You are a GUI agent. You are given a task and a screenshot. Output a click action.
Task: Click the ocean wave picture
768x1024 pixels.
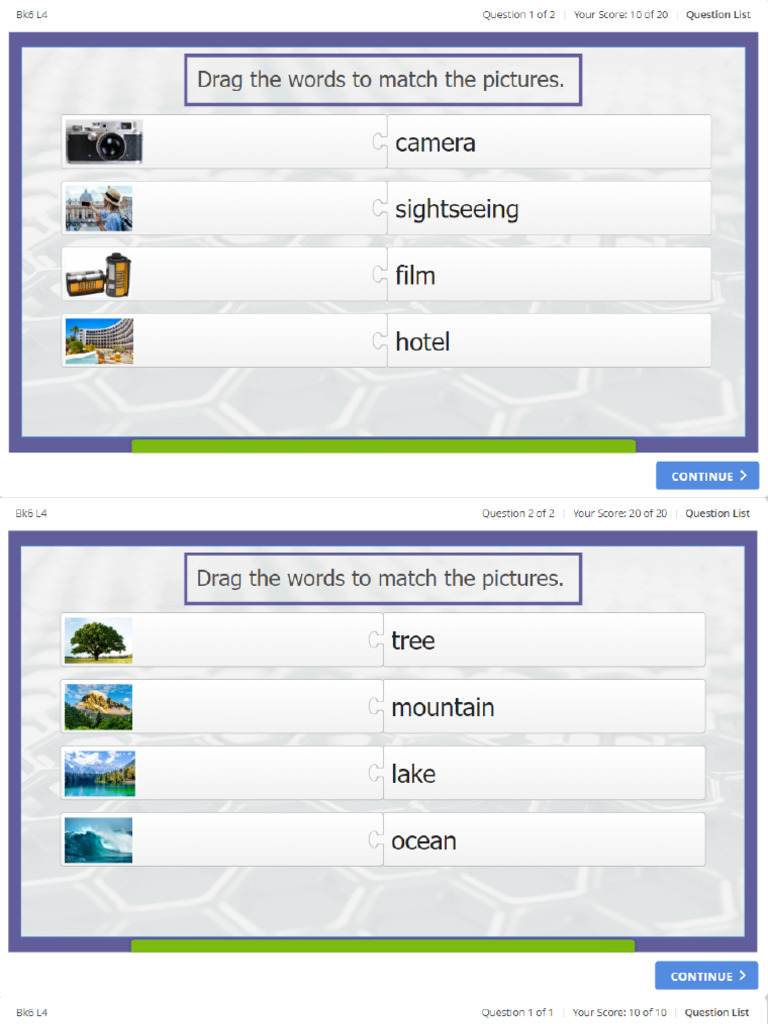(98, 840)
